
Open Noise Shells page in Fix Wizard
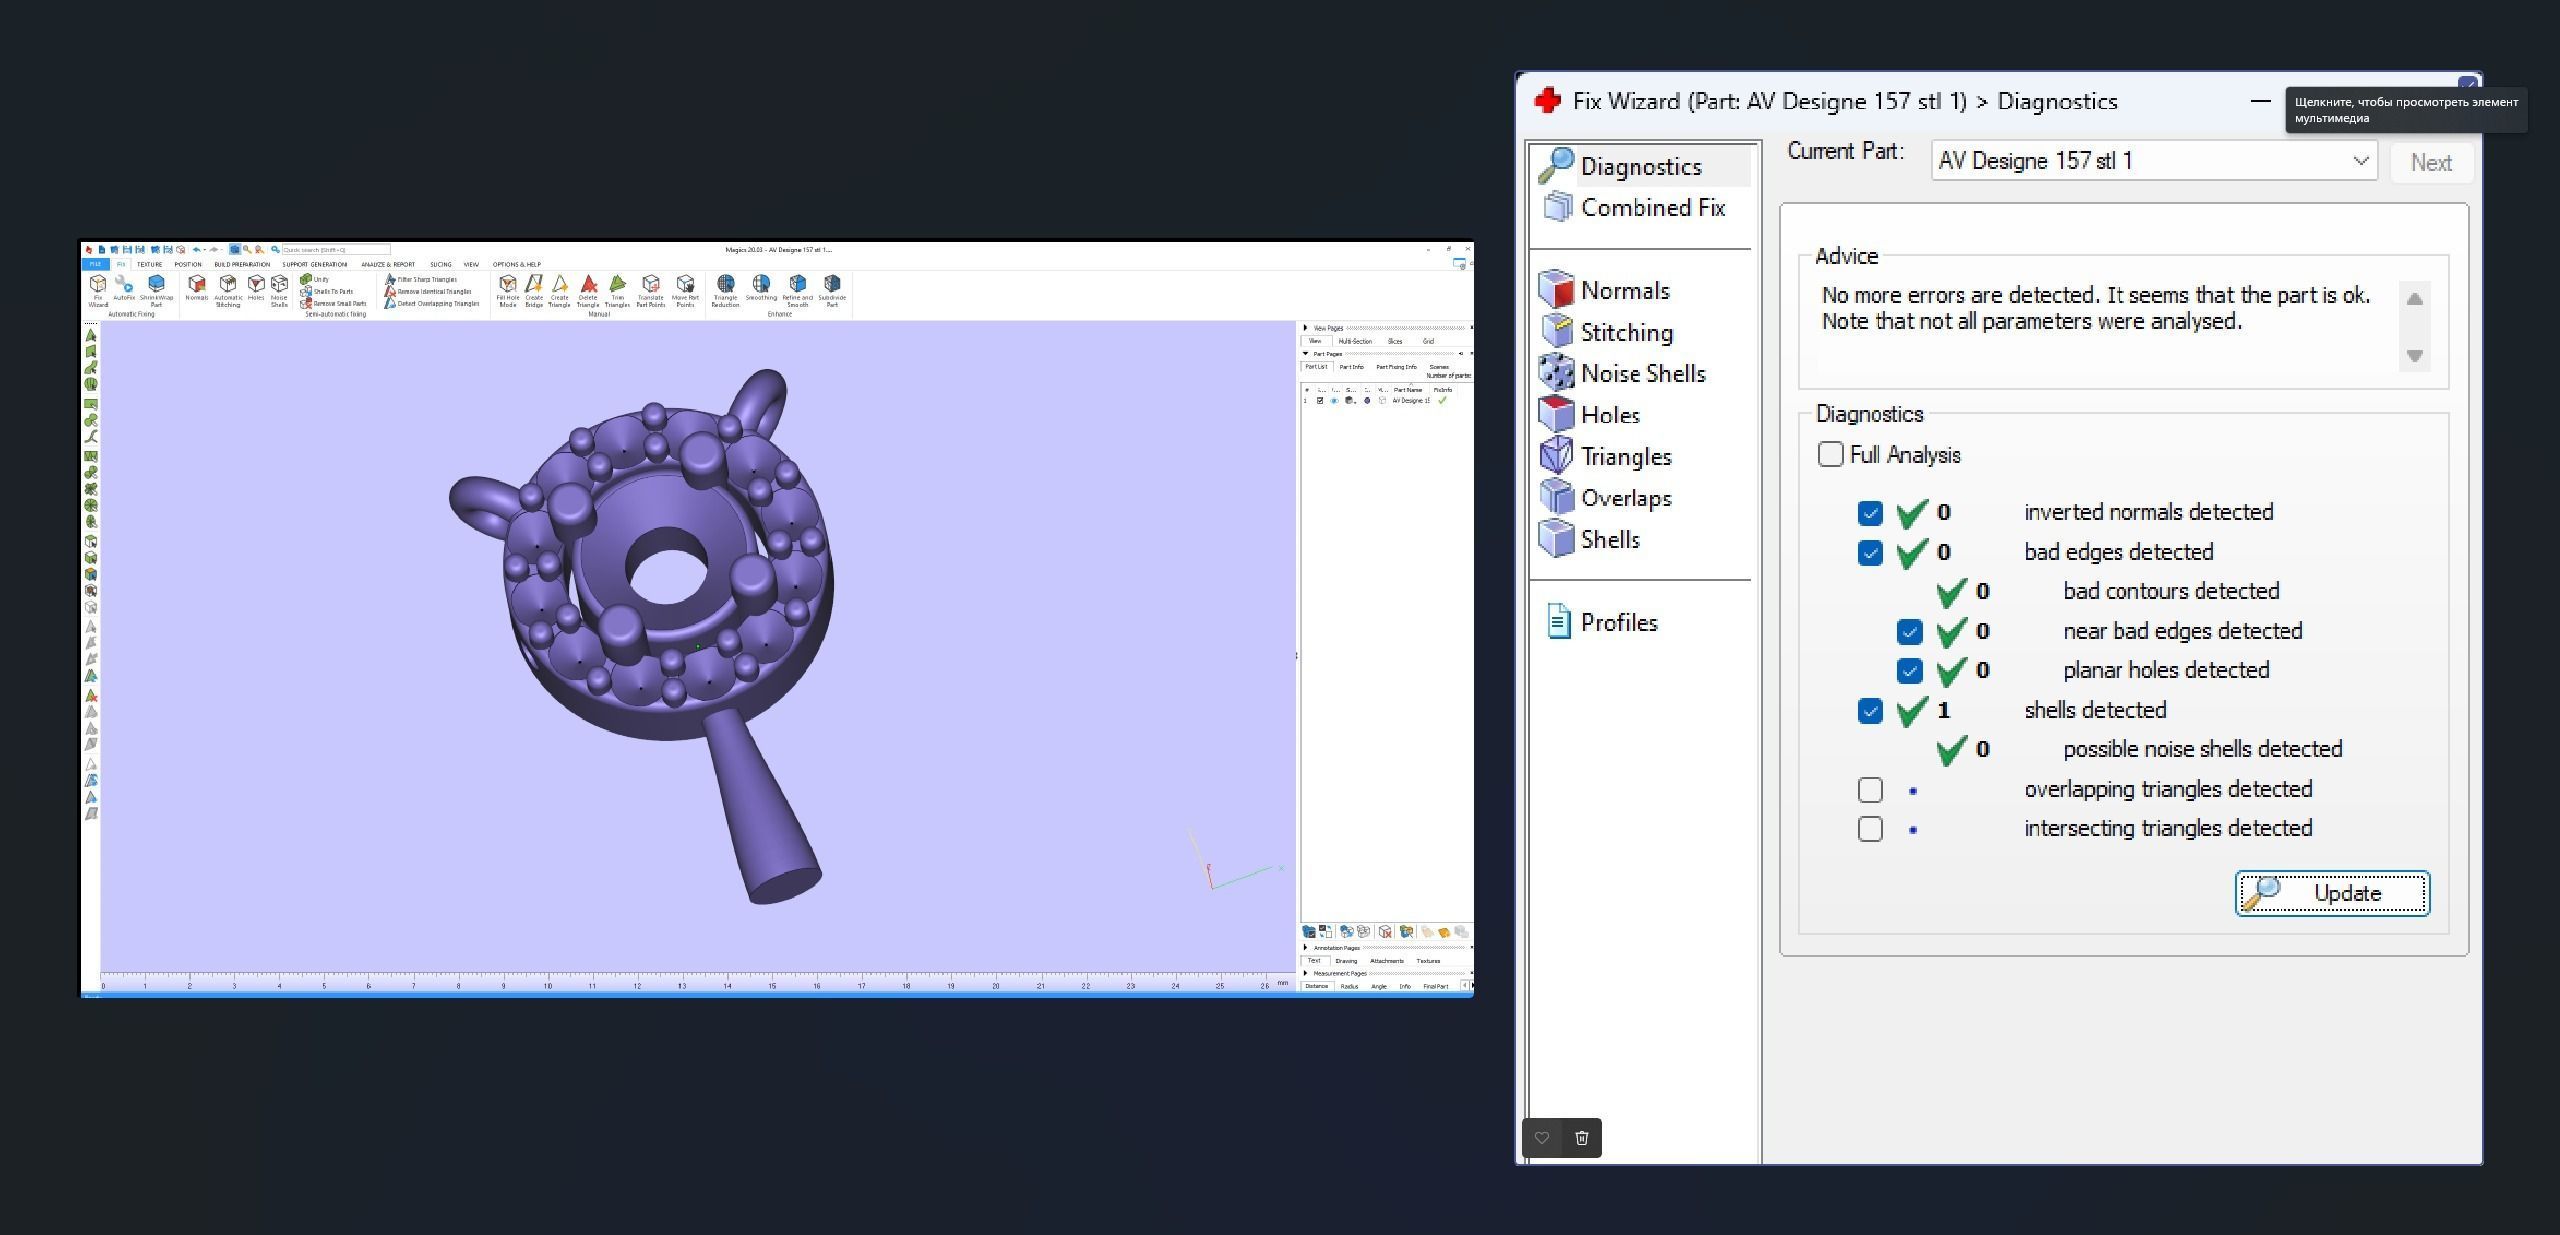1642,374
